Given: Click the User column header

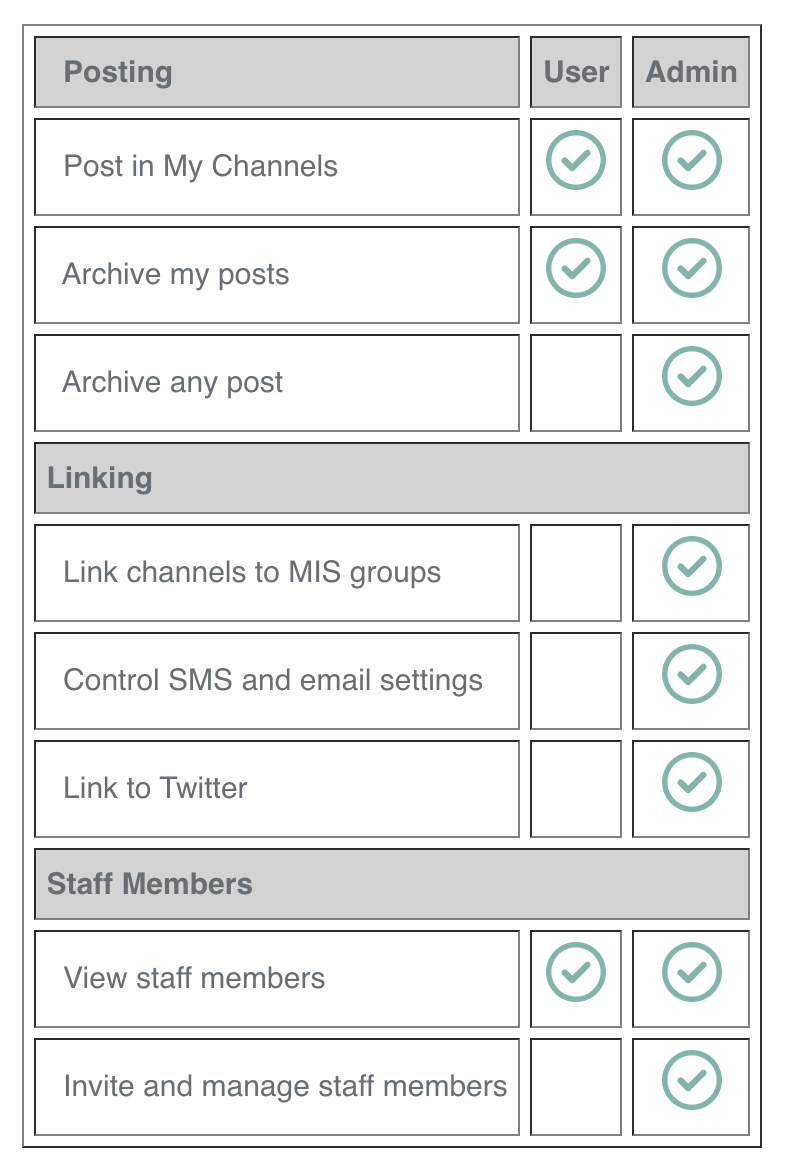Looking at the screenshot, I should (576, 72).
